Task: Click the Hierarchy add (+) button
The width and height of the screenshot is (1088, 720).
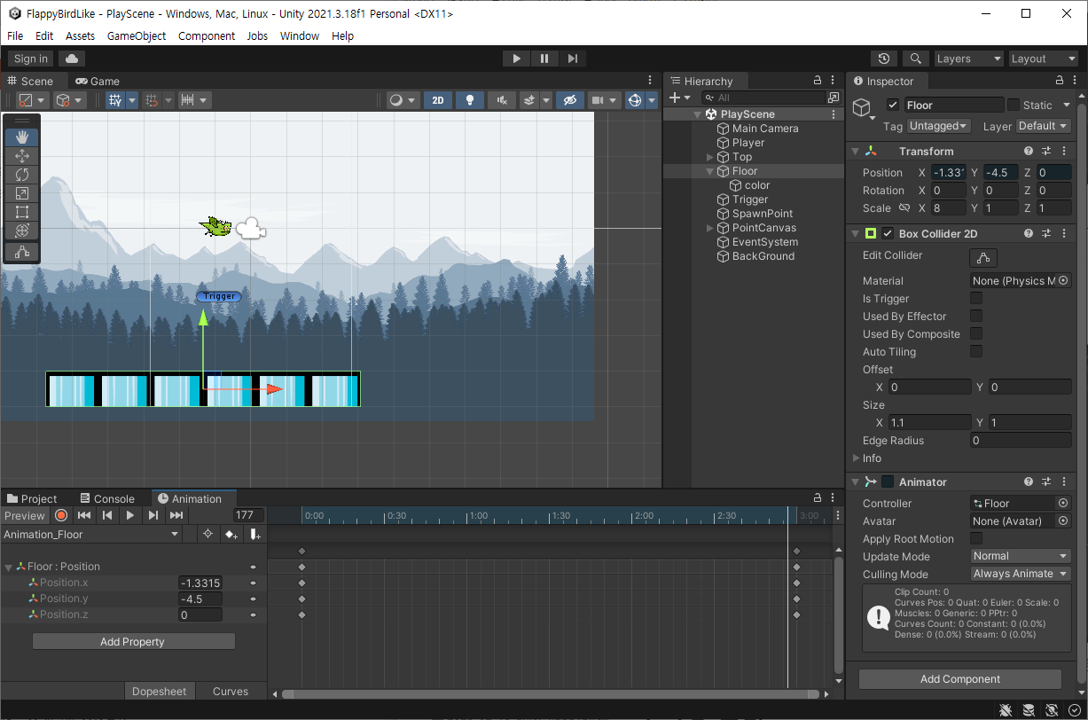Action: click(x=679, y=98)
